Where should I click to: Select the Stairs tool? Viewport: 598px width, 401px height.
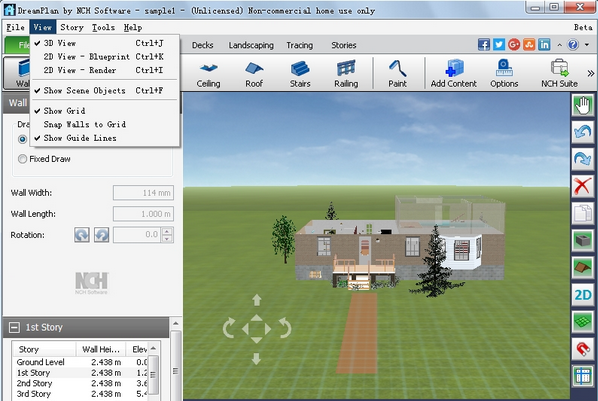click(300, 74)
